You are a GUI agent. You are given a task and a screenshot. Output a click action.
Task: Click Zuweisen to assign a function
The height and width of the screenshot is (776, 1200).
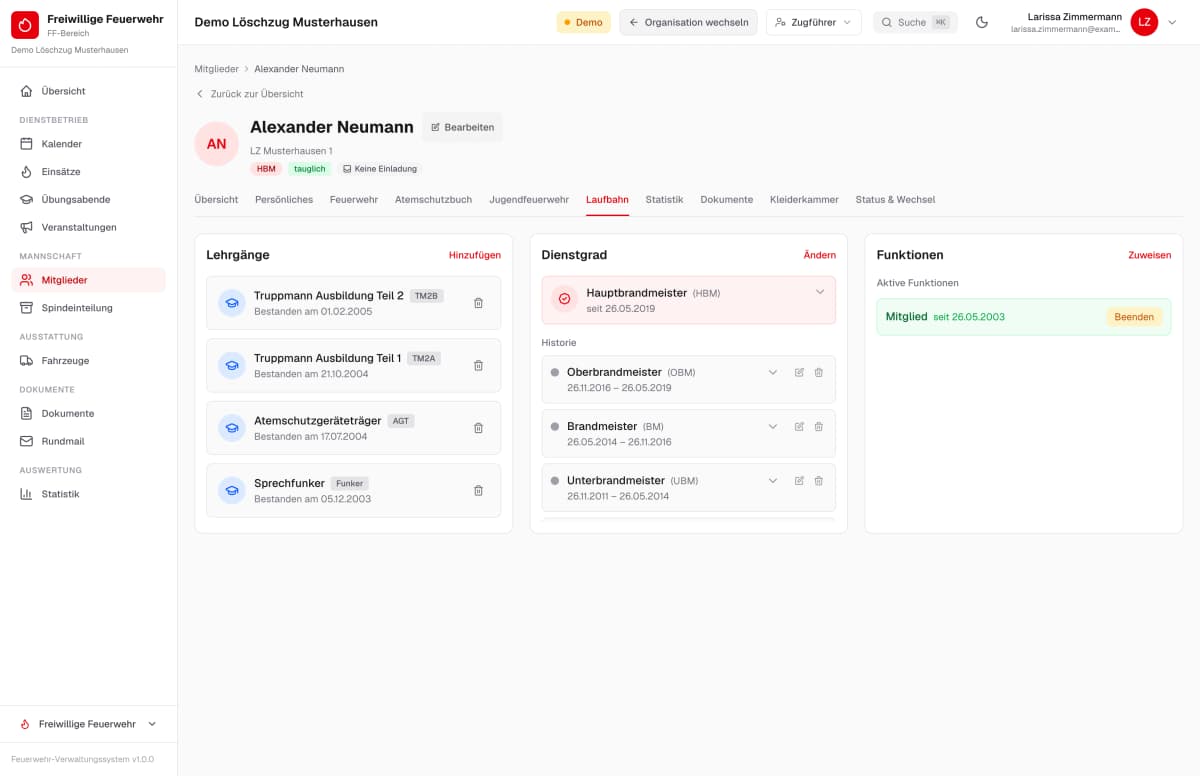[1150, 255]
